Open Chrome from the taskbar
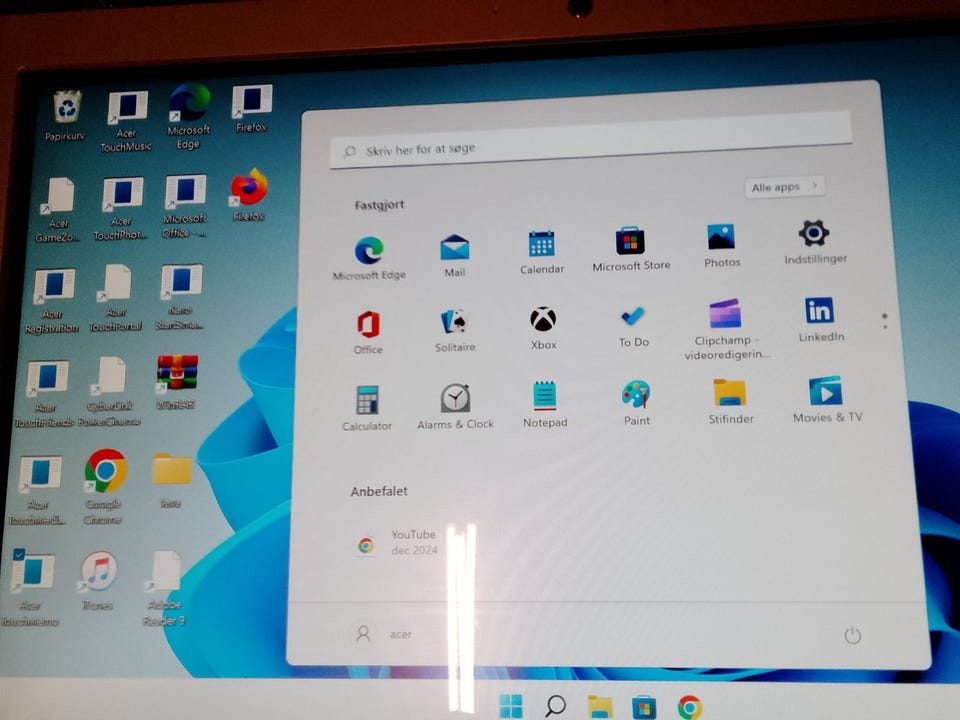Screen dimensions: 960x720 (689, 707)
